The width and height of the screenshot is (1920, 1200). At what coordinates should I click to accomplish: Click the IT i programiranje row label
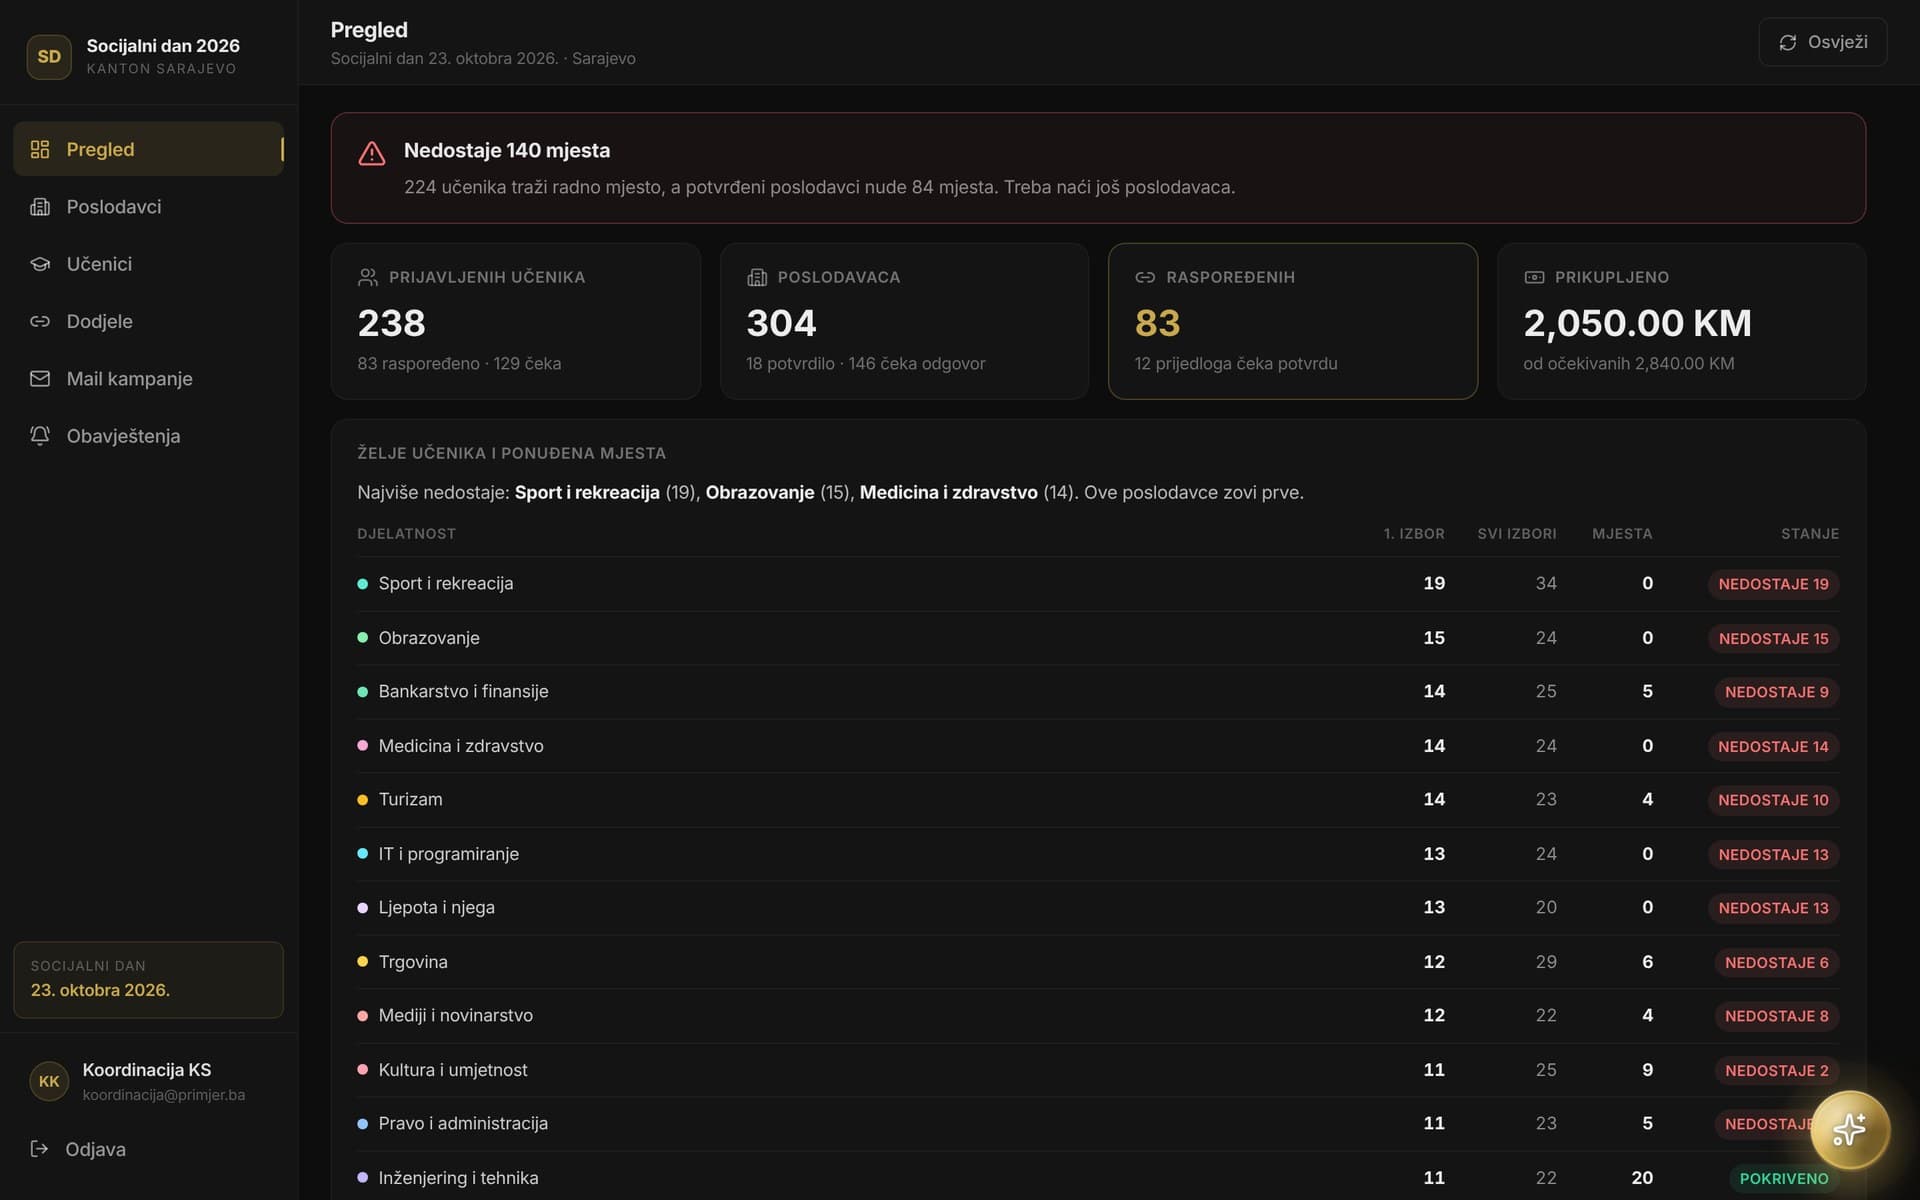[449, 854]
